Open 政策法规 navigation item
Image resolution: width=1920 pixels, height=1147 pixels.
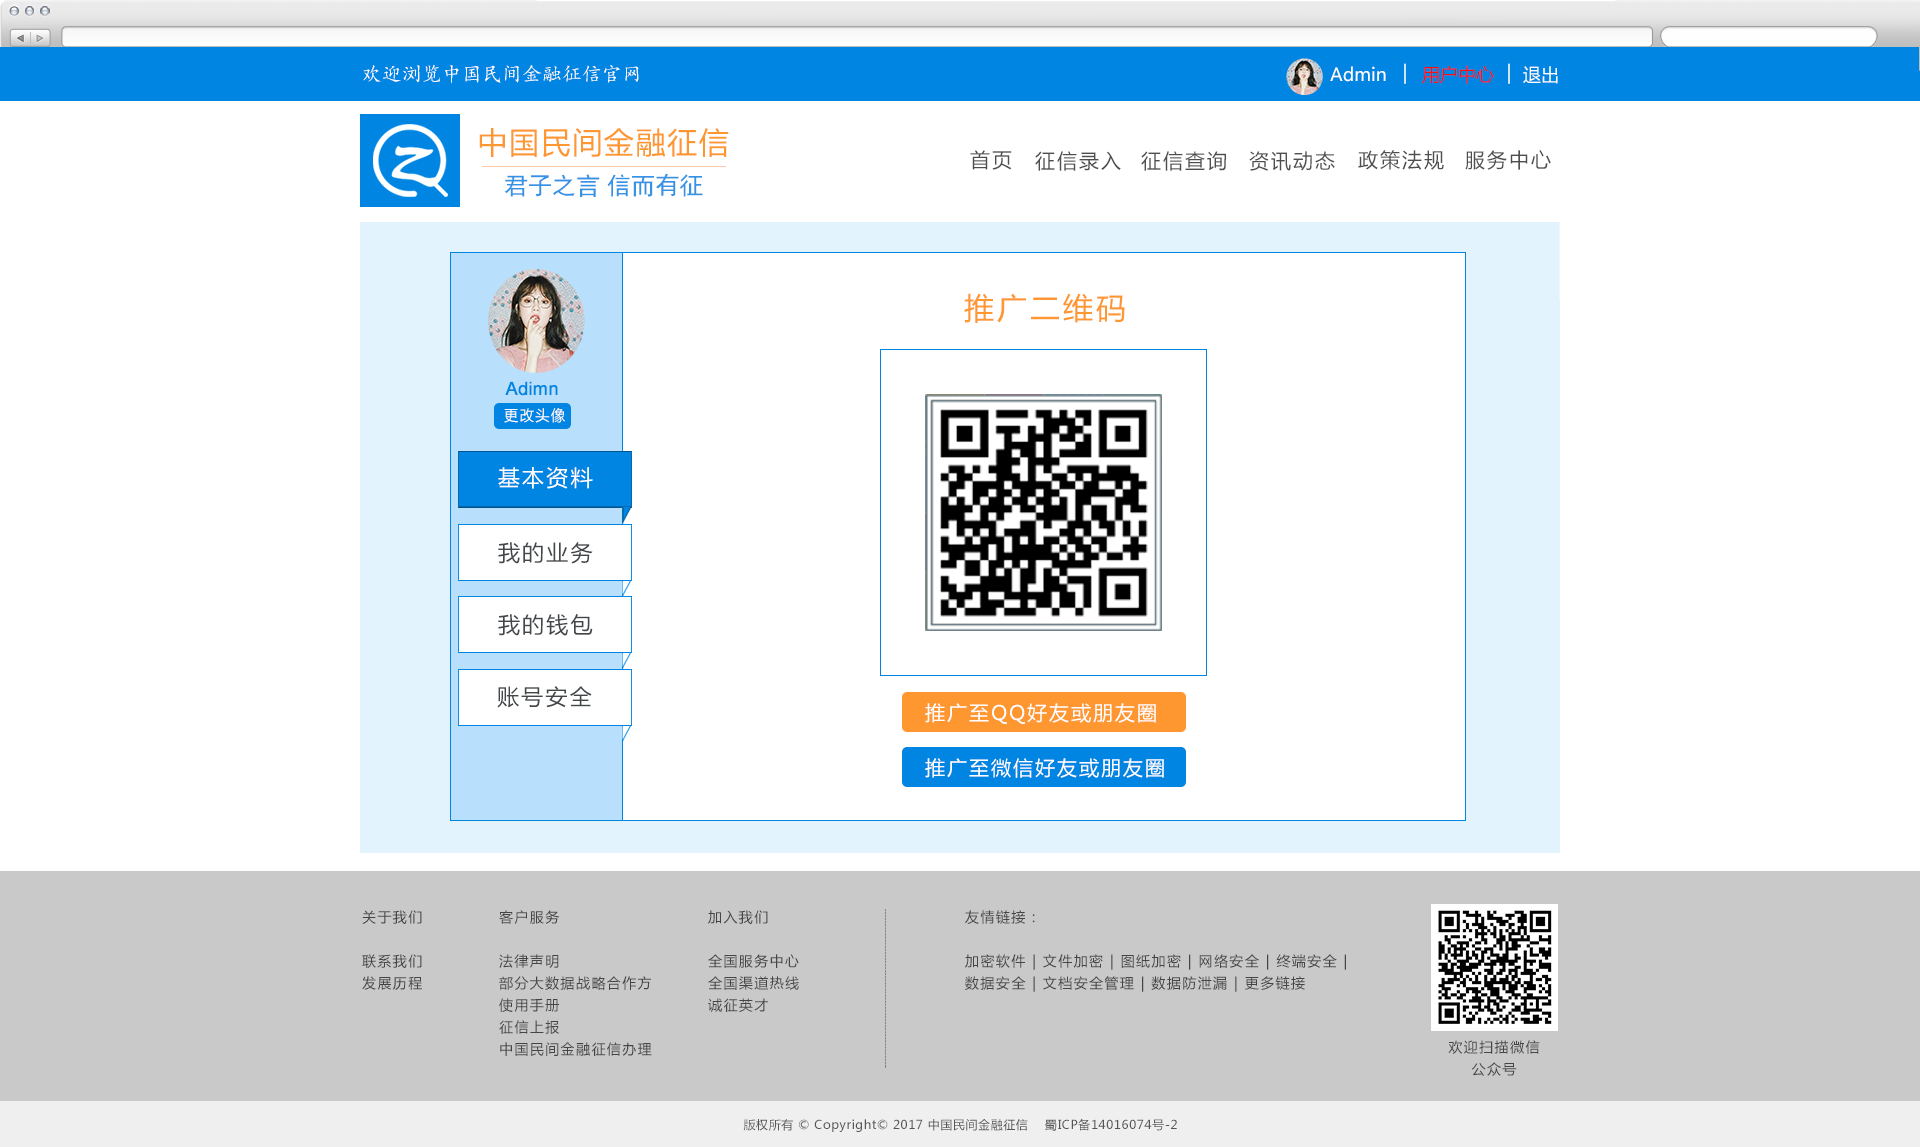coord(1400,160)
